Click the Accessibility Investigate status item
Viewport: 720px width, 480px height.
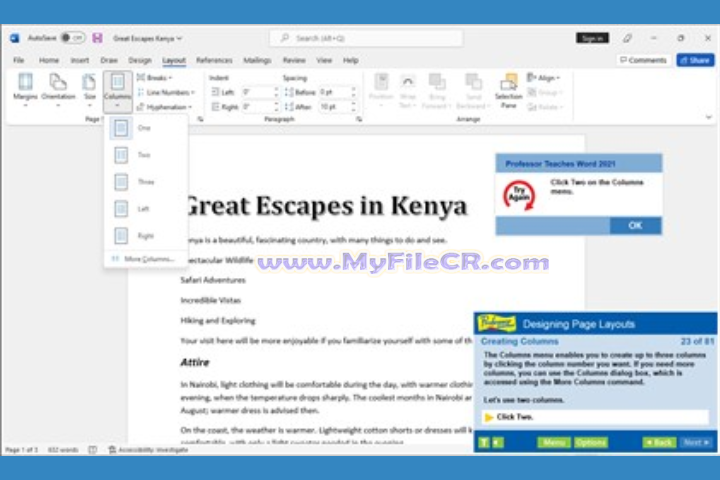click(x=149, y=450)
